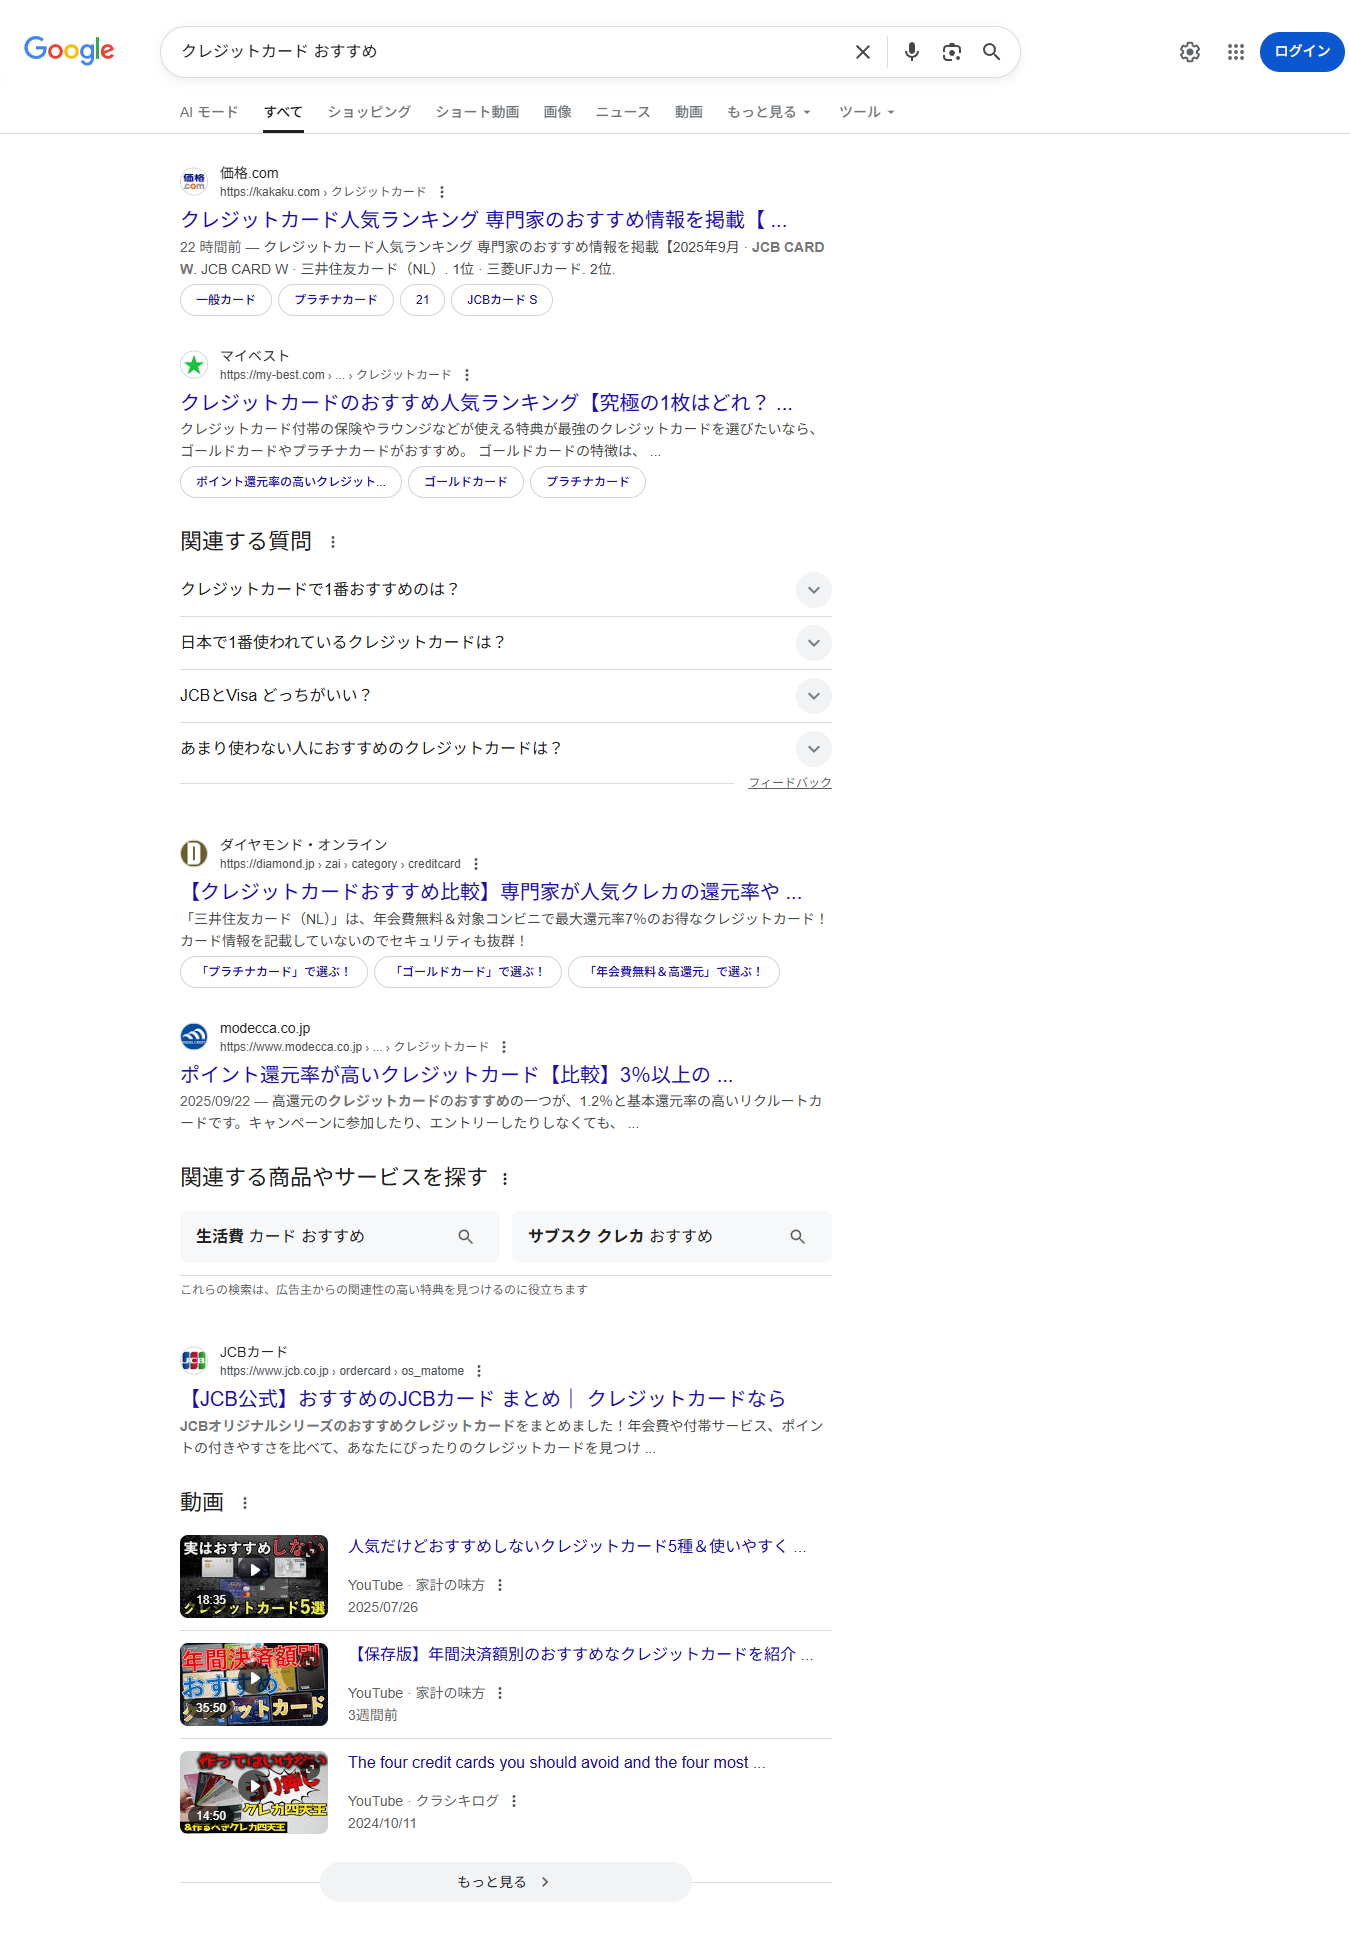Click the ログイン button
This screenshot has width=1350, height=1941.
point(1301,52)
